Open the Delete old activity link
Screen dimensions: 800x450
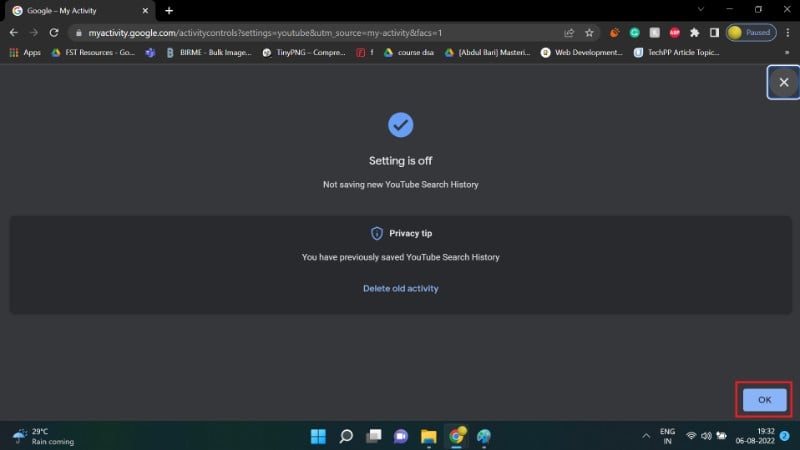coord(401,289)
